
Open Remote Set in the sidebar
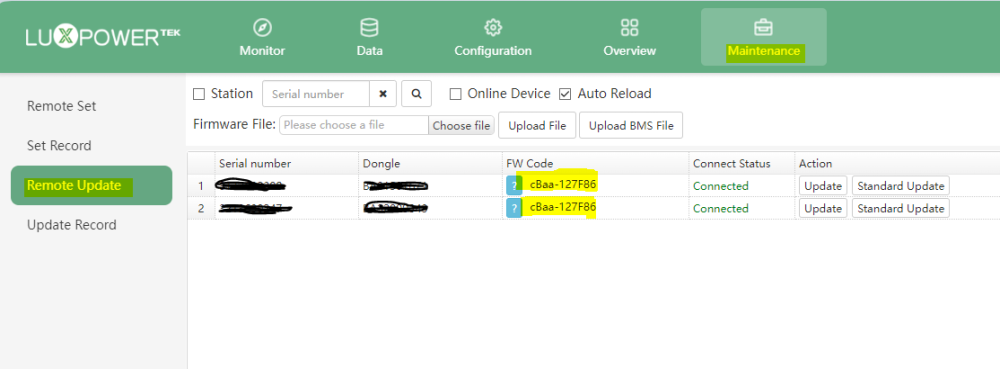61,106
